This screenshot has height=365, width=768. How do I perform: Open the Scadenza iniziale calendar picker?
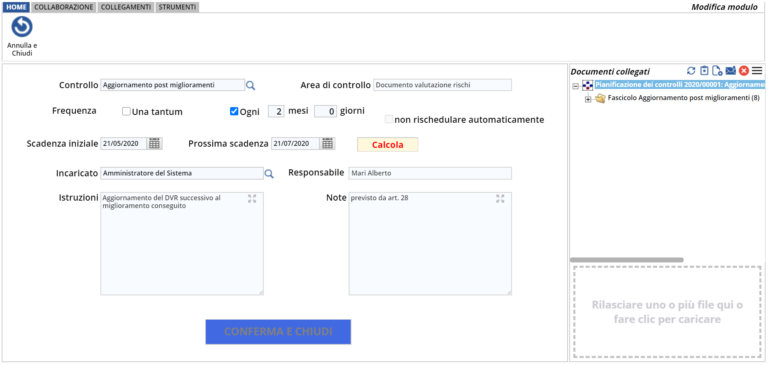point(155,144)
